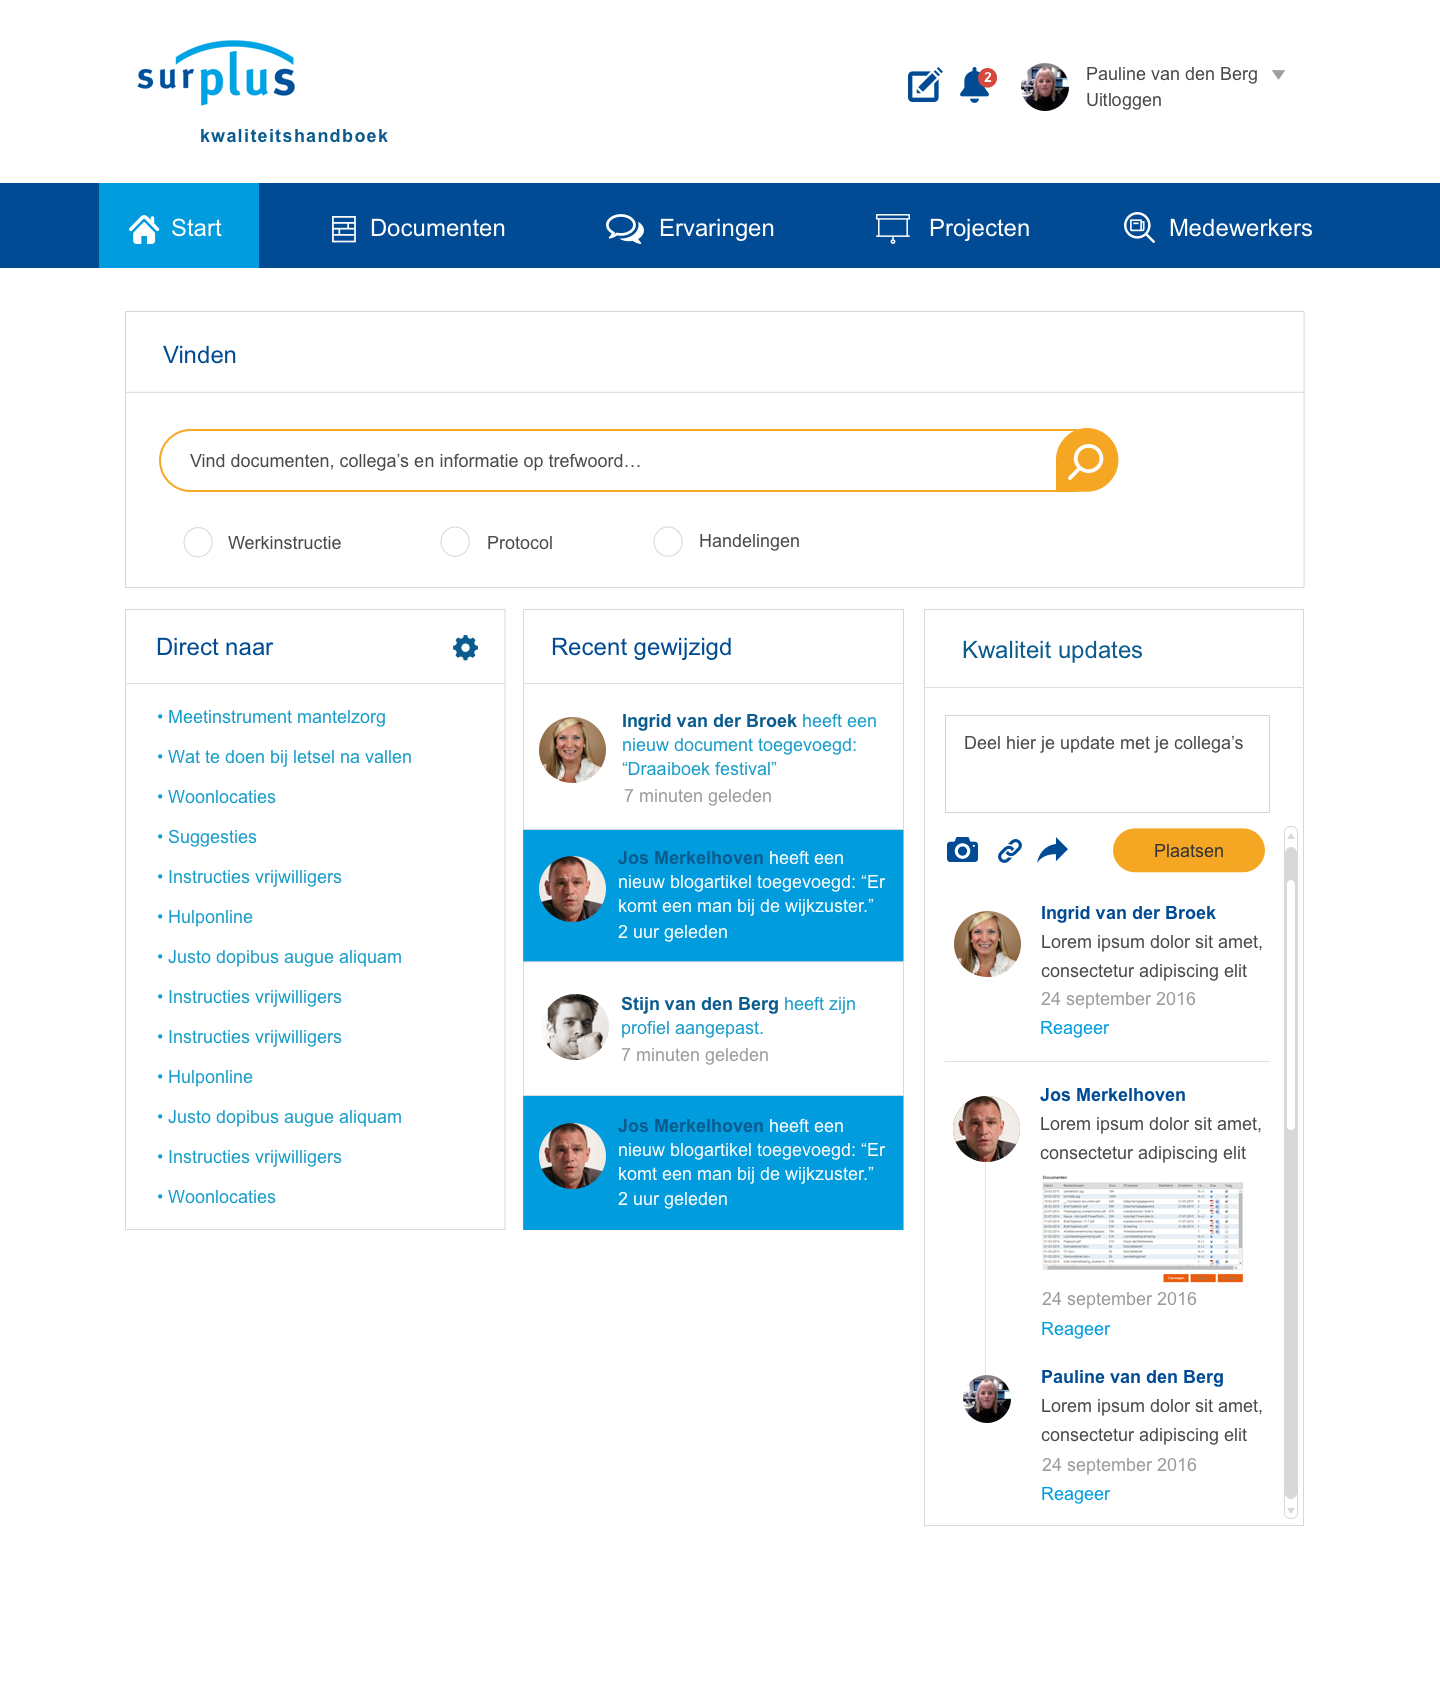Click Pauline van den Berg header avatar
Screen dimensions: 1440x1683
pyautogui.click(x=1045, y=87)
